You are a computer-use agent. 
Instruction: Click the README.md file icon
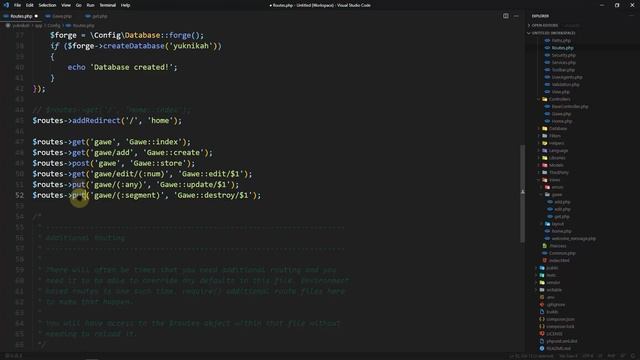pyautogui.click(x=542, y=349)
